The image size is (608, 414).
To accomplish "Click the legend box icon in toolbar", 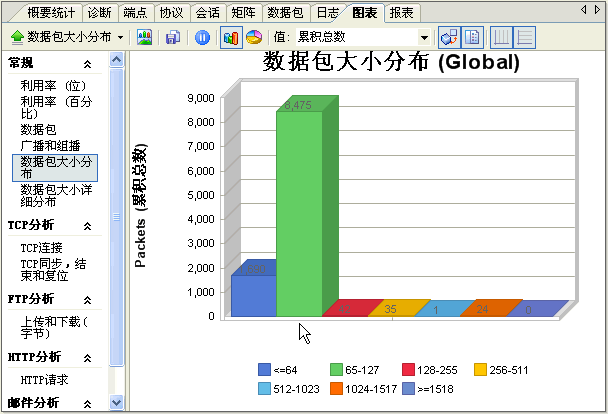I will coord(474,37).
